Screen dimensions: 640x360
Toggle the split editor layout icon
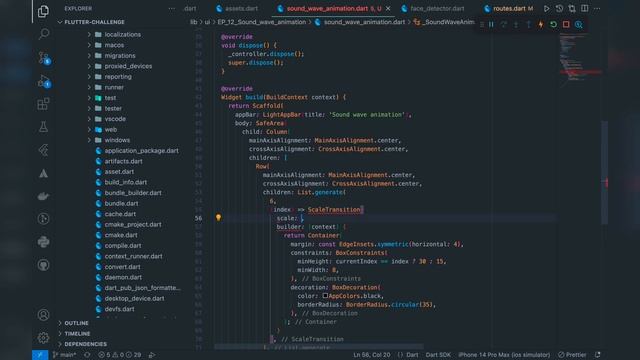[x=584, y=9]
